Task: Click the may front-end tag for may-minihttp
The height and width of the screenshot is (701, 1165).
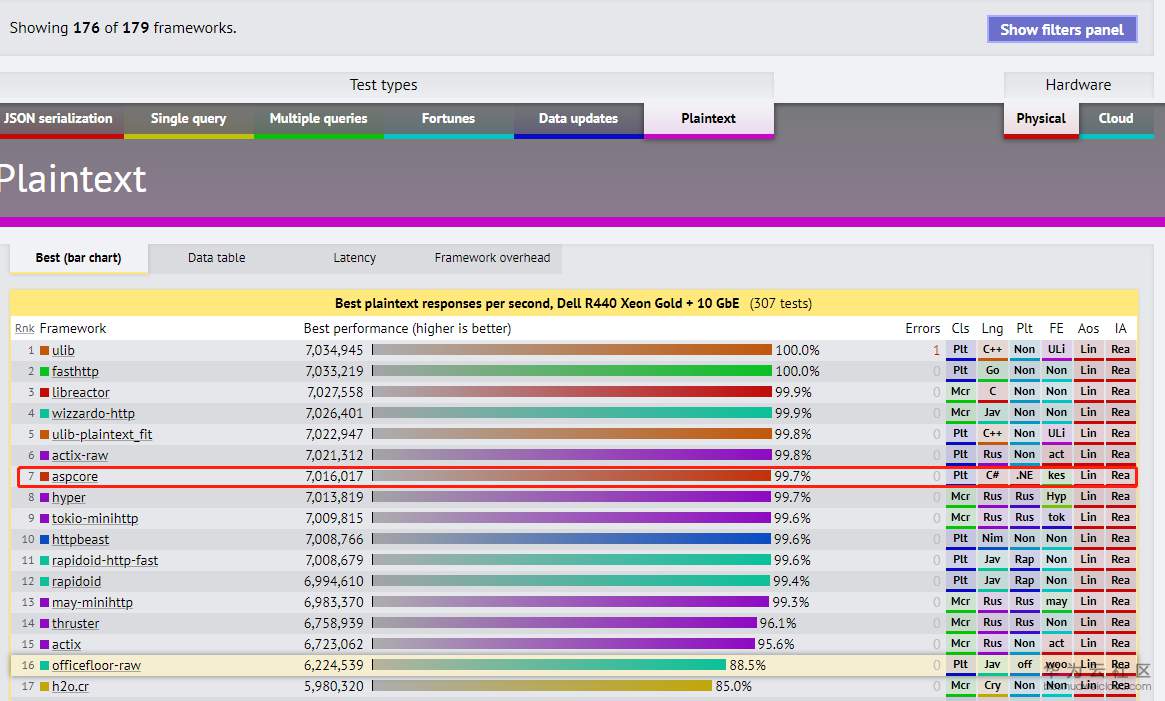Action: (x=1057, y=601)
